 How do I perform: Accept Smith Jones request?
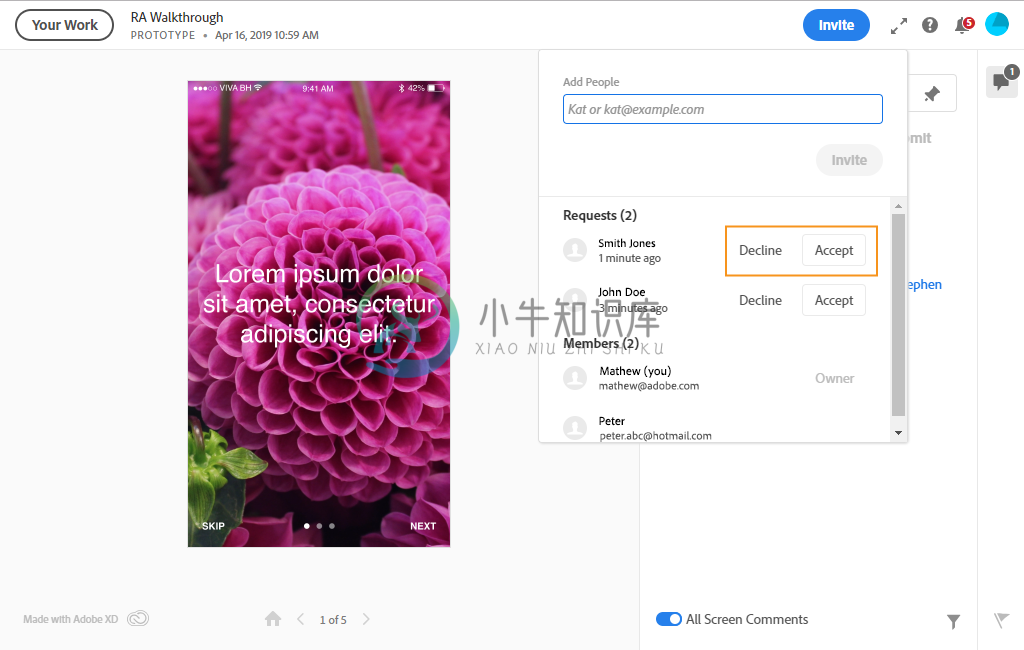[x=834, y=250]
